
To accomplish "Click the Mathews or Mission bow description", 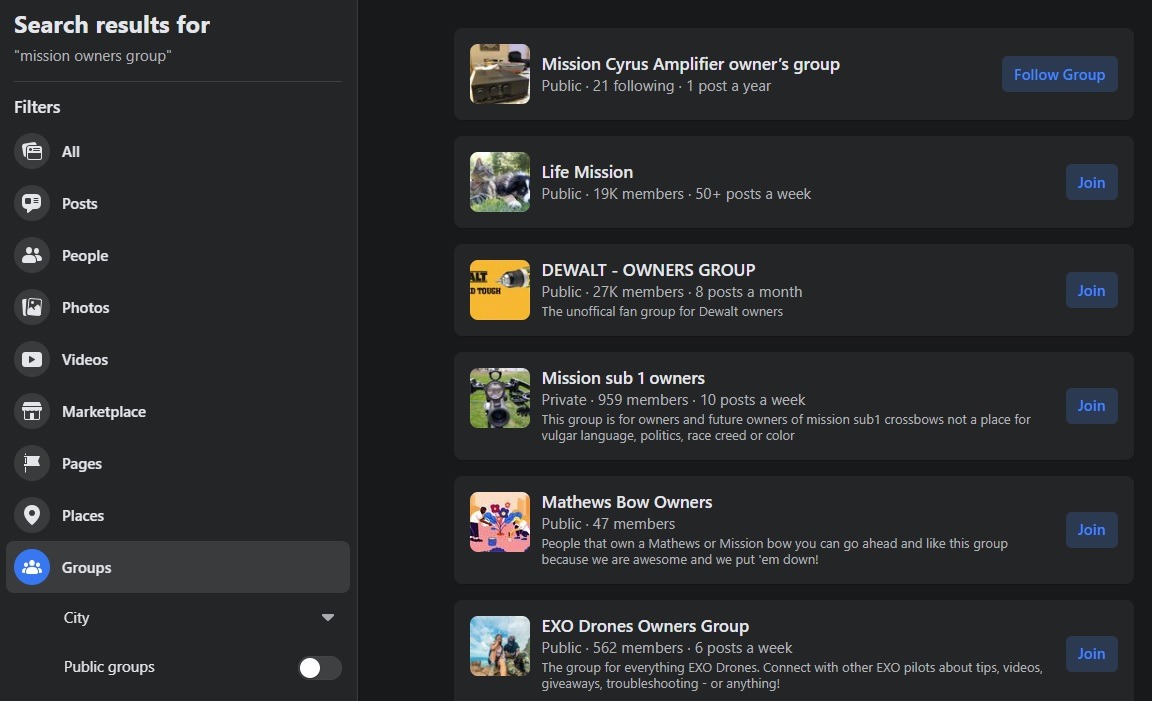I will tap(774, 552).
